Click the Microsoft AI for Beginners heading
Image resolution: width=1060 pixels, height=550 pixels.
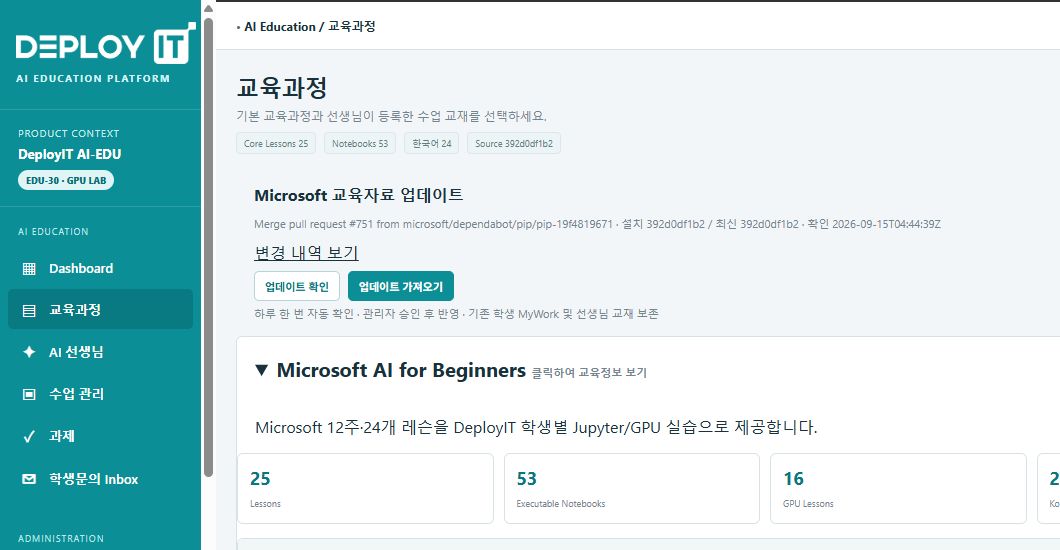[x=401, y=370]
